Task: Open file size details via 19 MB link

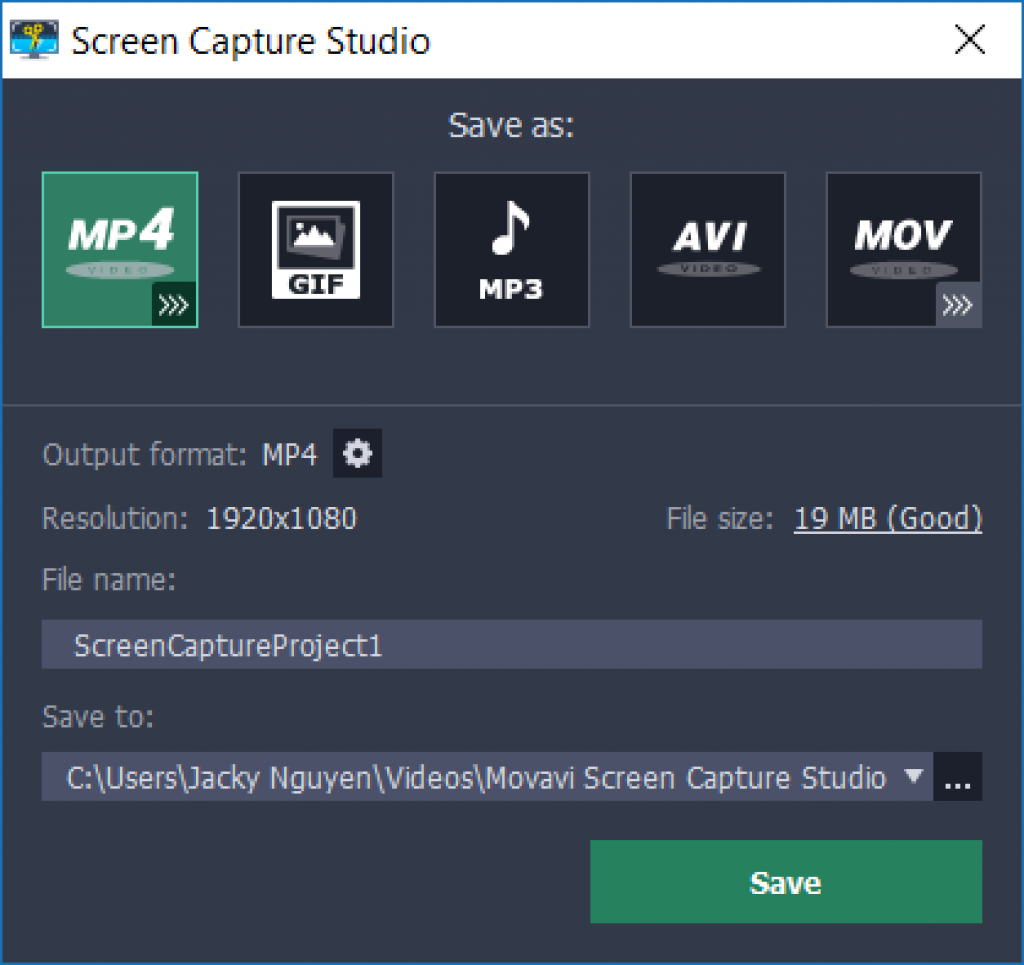Action: pos(888,518)
